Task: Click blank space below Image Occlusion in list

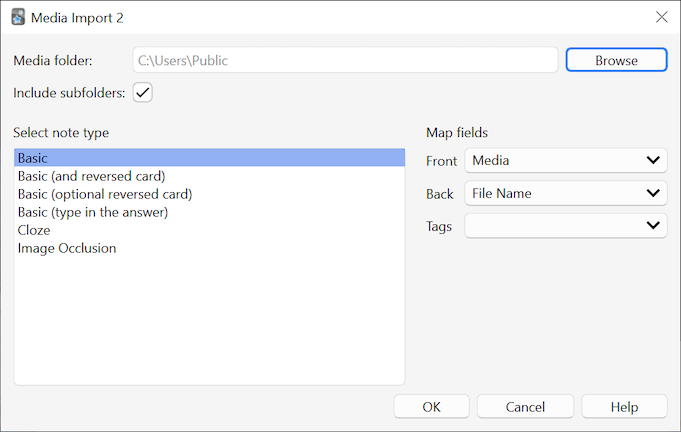Action: coord(209,320)
